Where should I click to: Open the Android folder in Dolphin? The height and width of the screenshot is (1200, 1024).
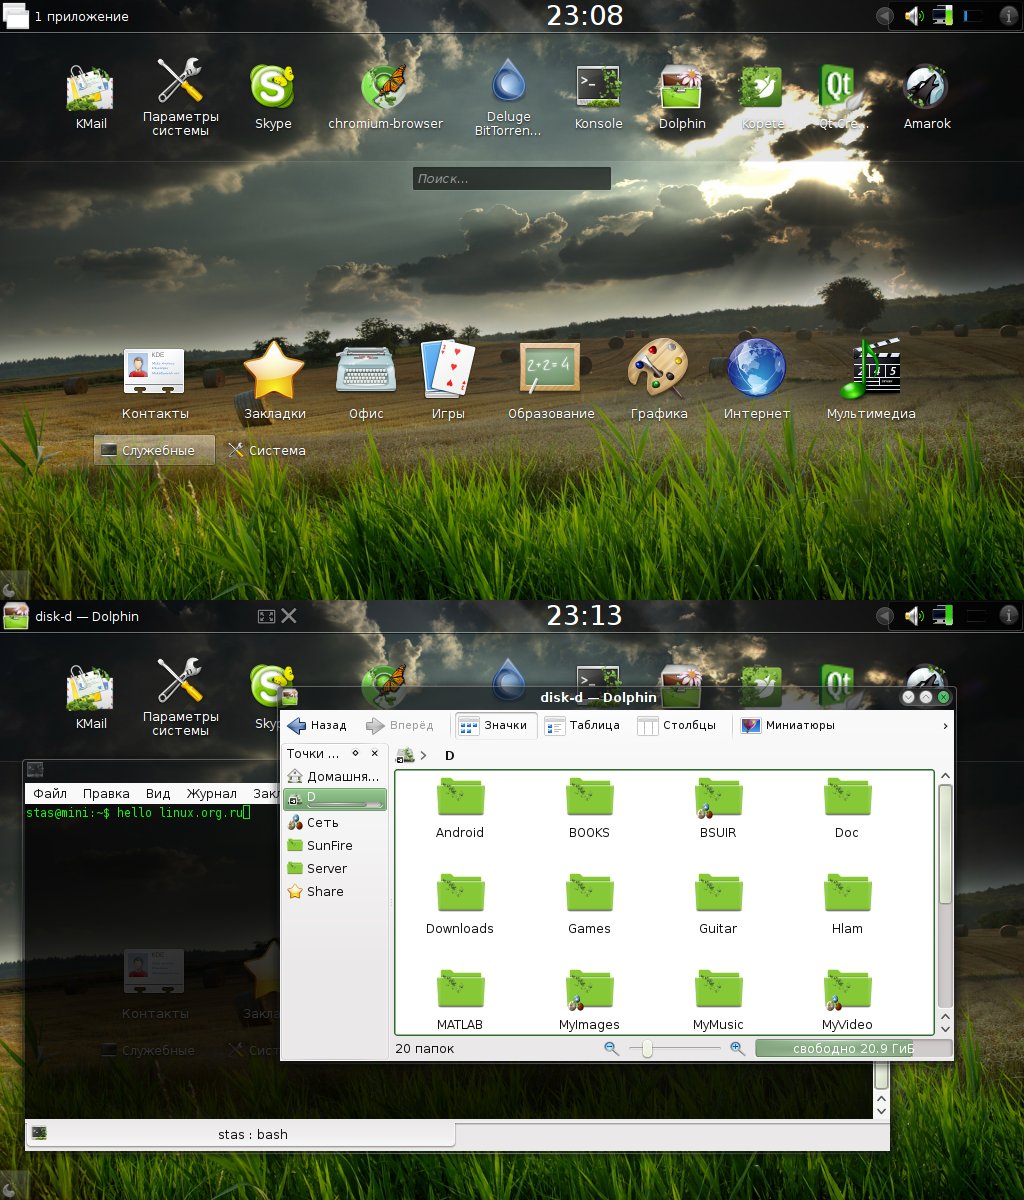[x=460, y=808]
